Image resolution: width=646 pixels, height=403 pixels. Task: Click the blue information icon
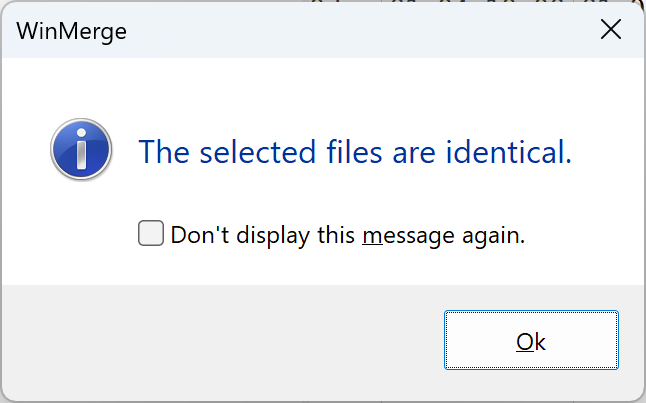(80, 153)
